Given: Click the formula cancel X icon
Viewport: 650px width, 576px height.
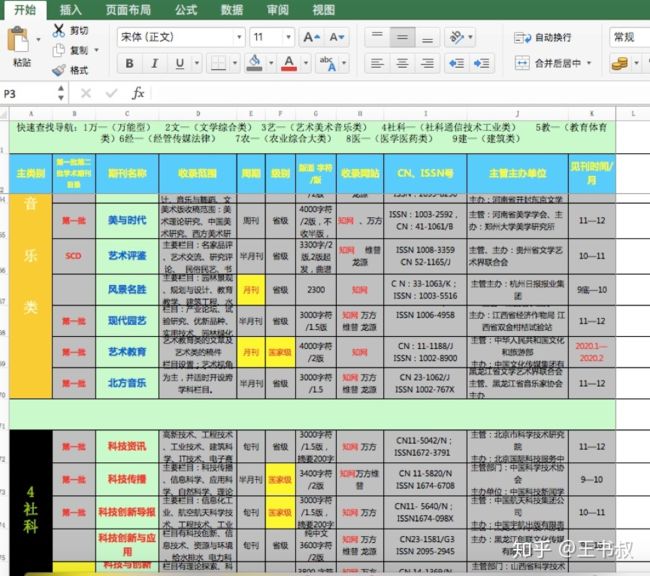Looking at the screenshot, I should (x=86, y=93).
